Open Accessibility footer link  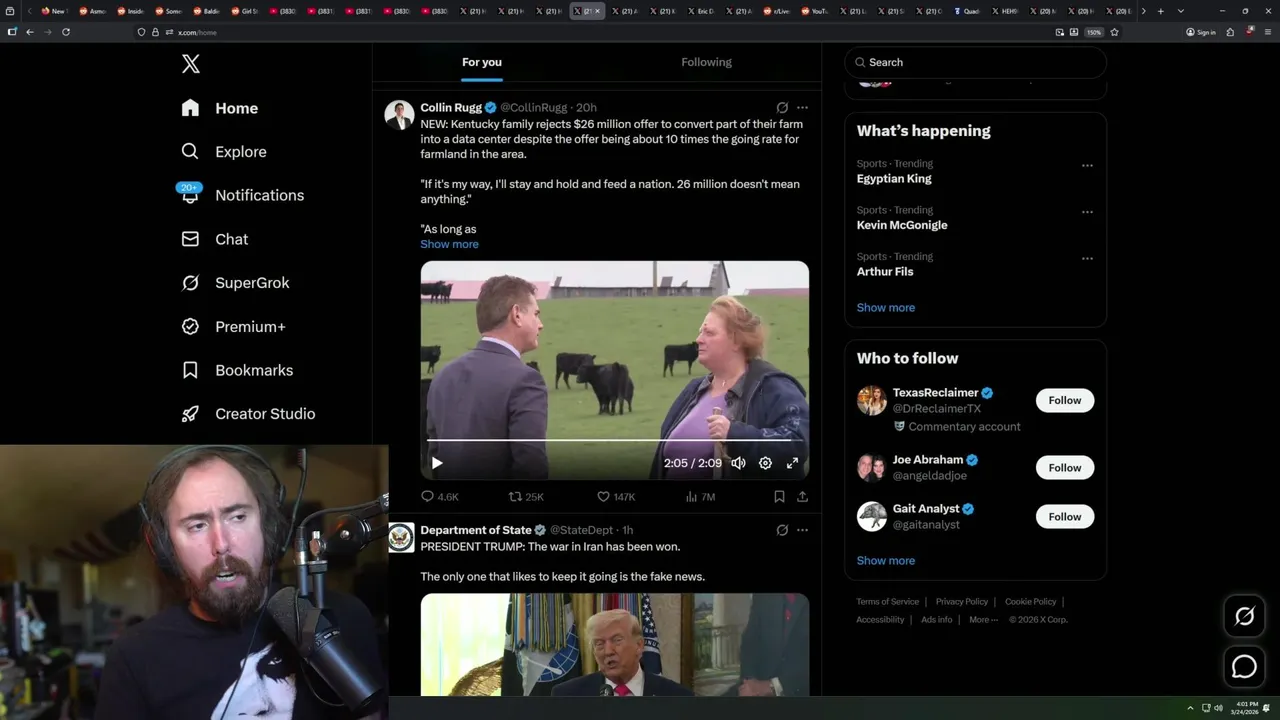[880, 620]
